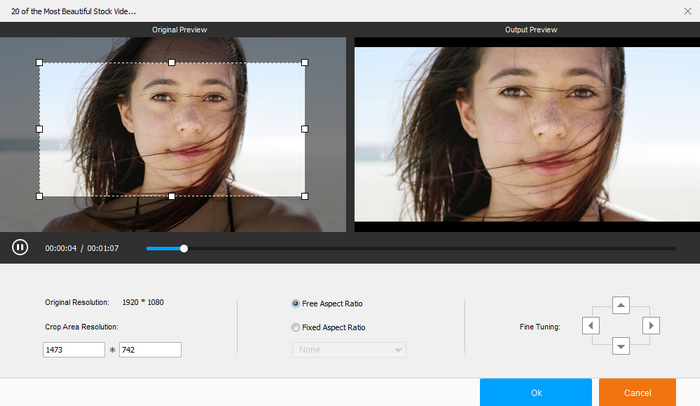Click the Output Preview video frame
700x406 pixels.
527,134
